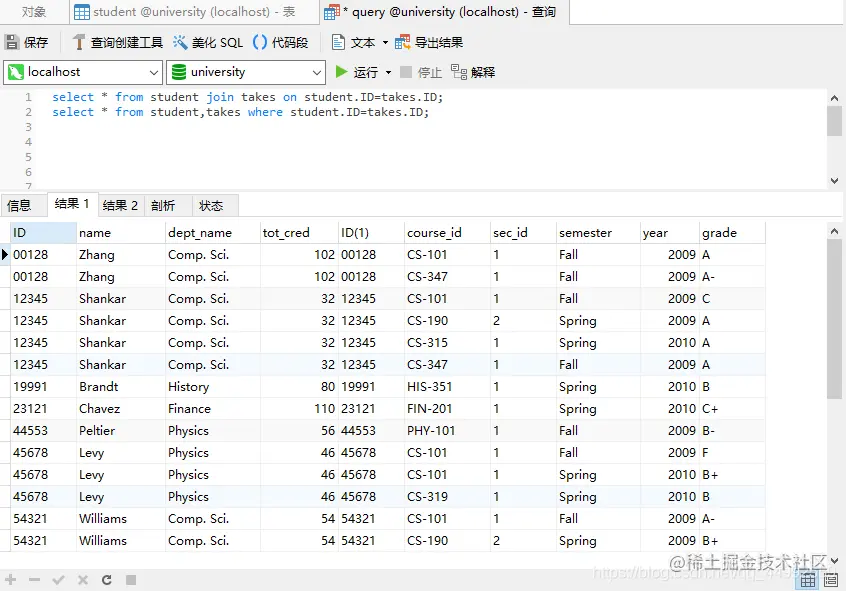Click the apply changes checkmark icon

point(58,580)
